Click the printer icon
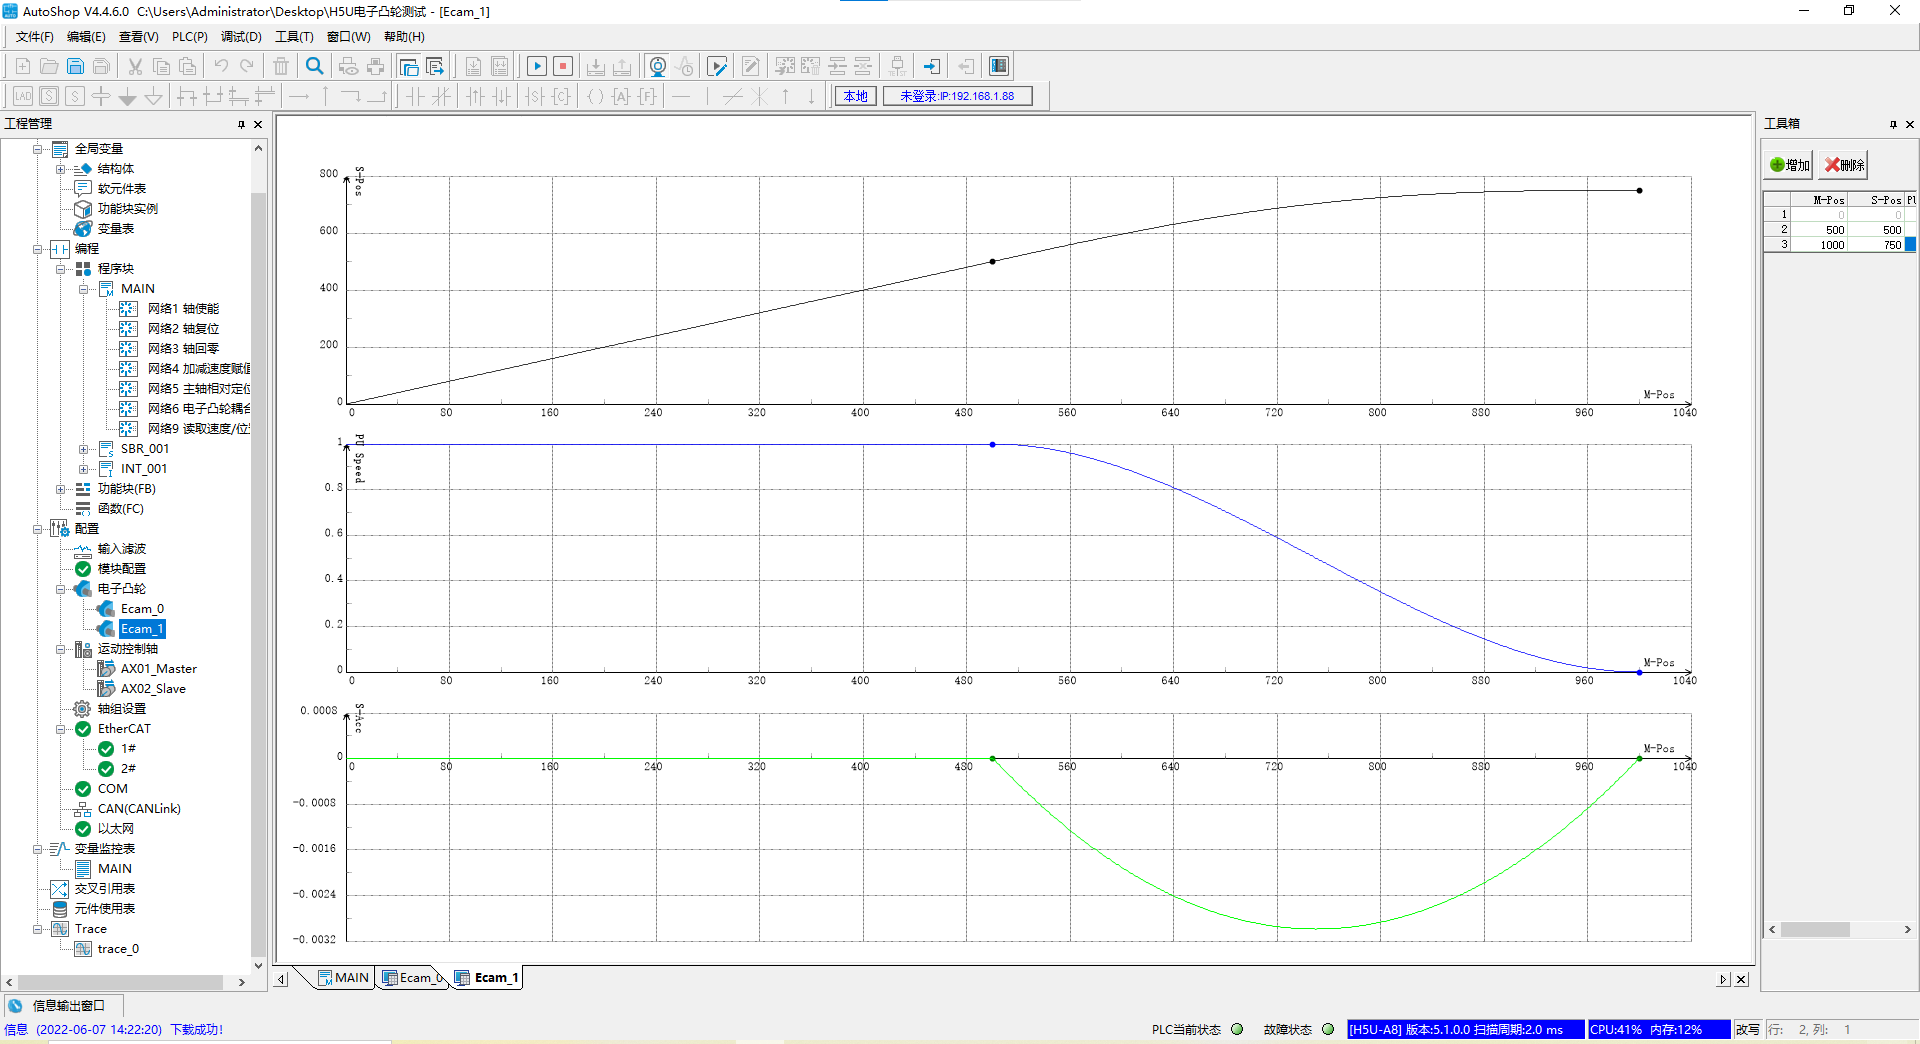The width and height of the screenshot is (1920, 1044). pyautogui.click(x=375, y=66)
